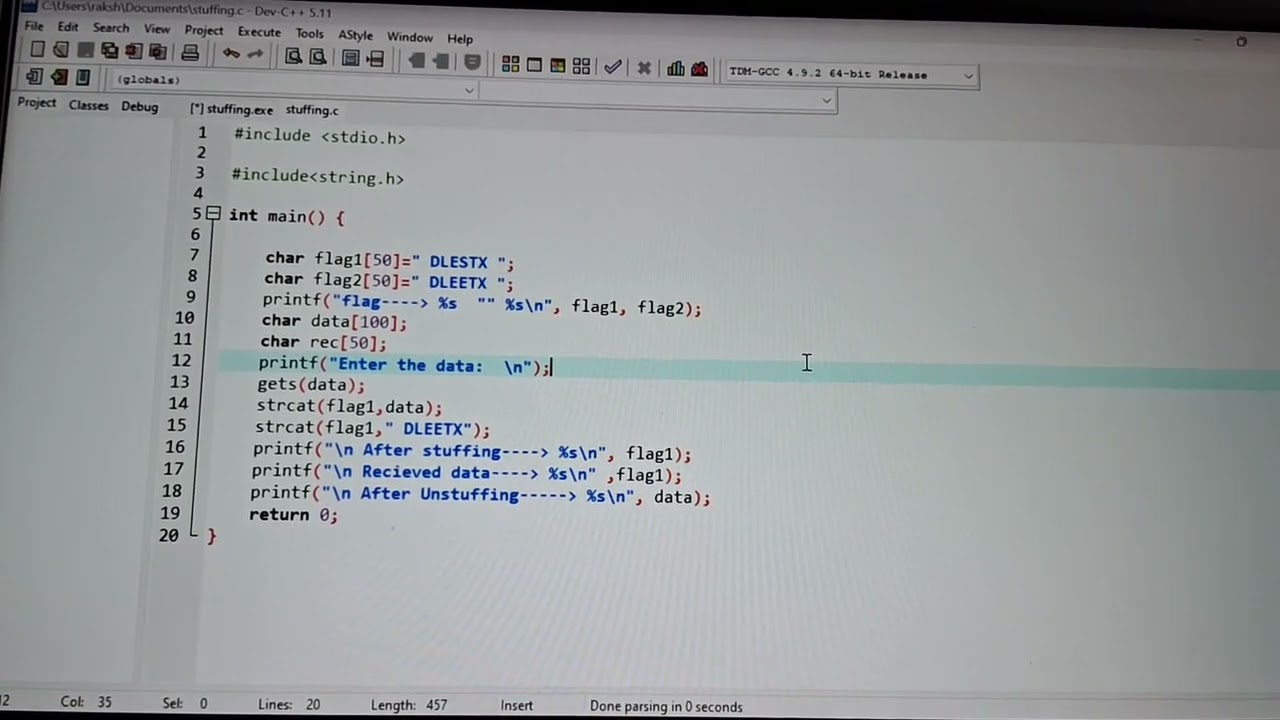Open the Edit menu
Viewport: 1280px width, 720px height.
pos(68,27)
